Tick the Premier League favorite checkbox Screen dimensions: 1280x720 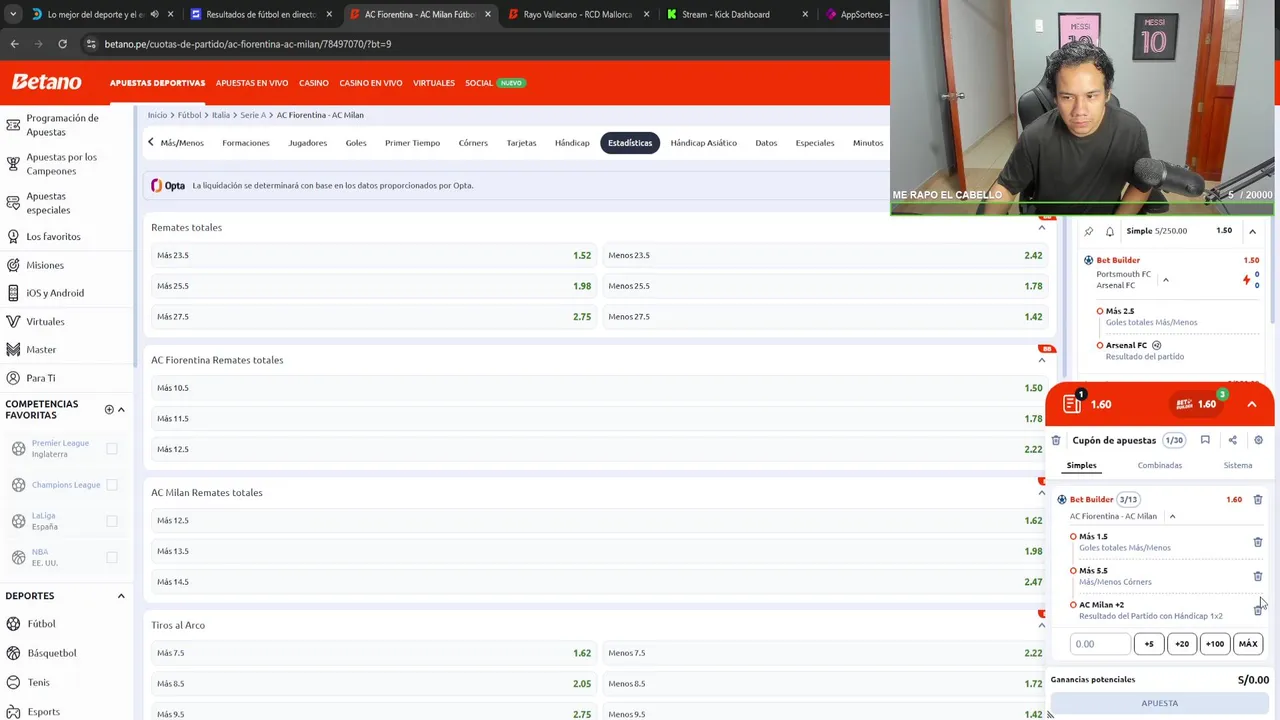tap(112, 449)
